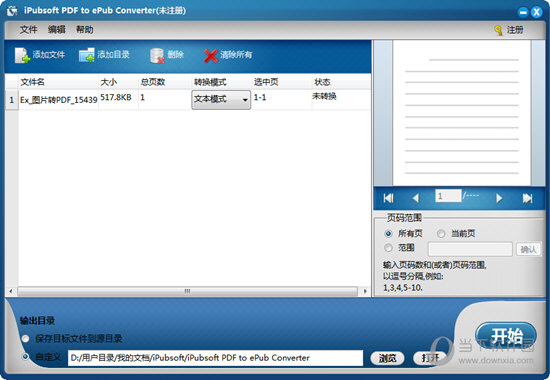Open the 帮助 menu

pyautogui.click(x=85, y=29)
